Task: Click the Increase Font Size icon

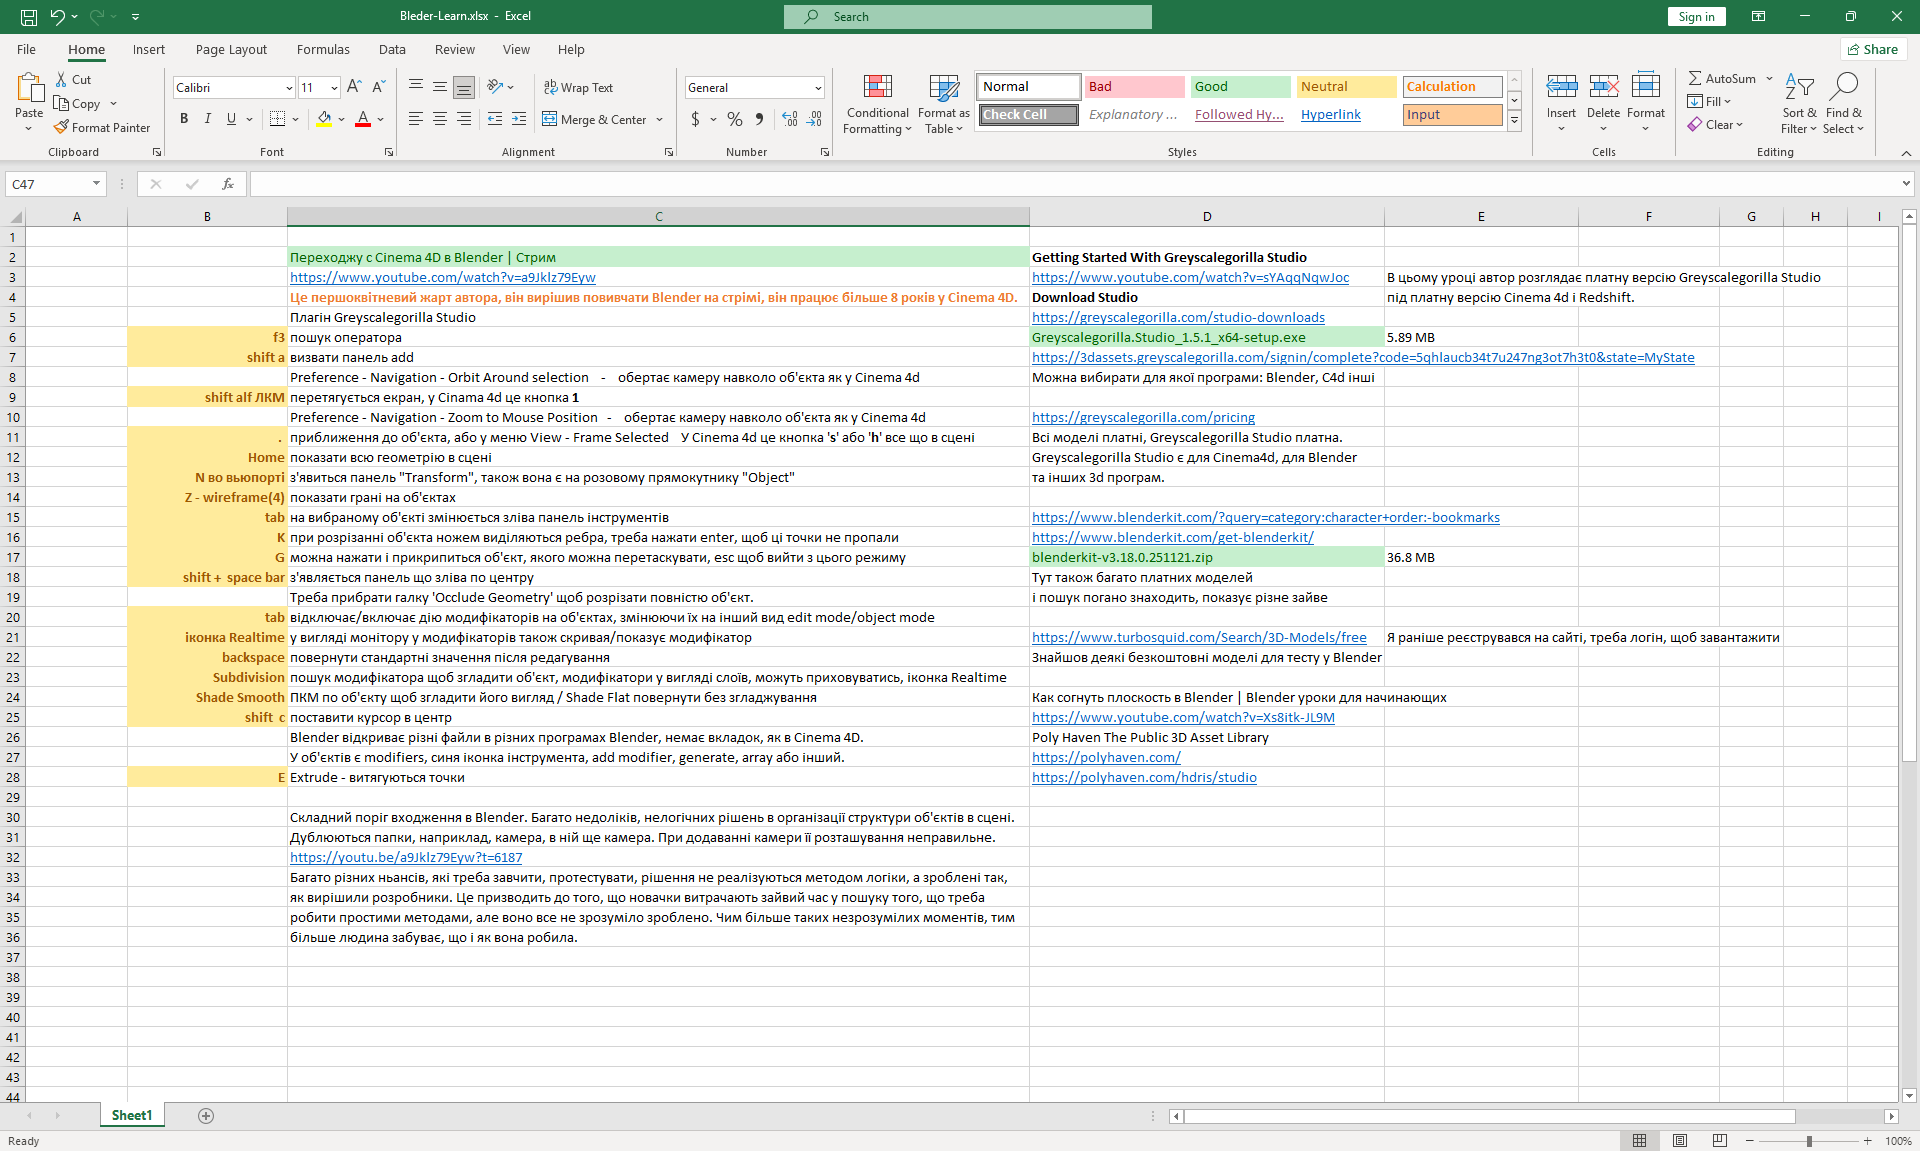Action: pos(354,87)
